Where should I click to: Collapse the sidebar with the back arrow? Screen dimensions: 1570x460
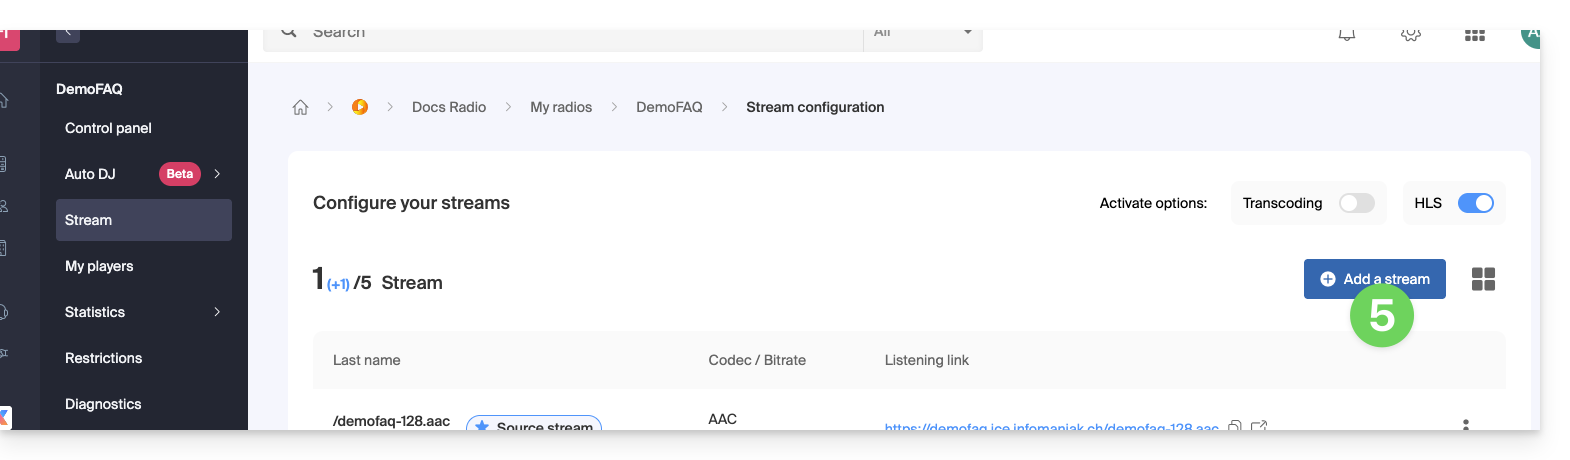click(68, 34)
